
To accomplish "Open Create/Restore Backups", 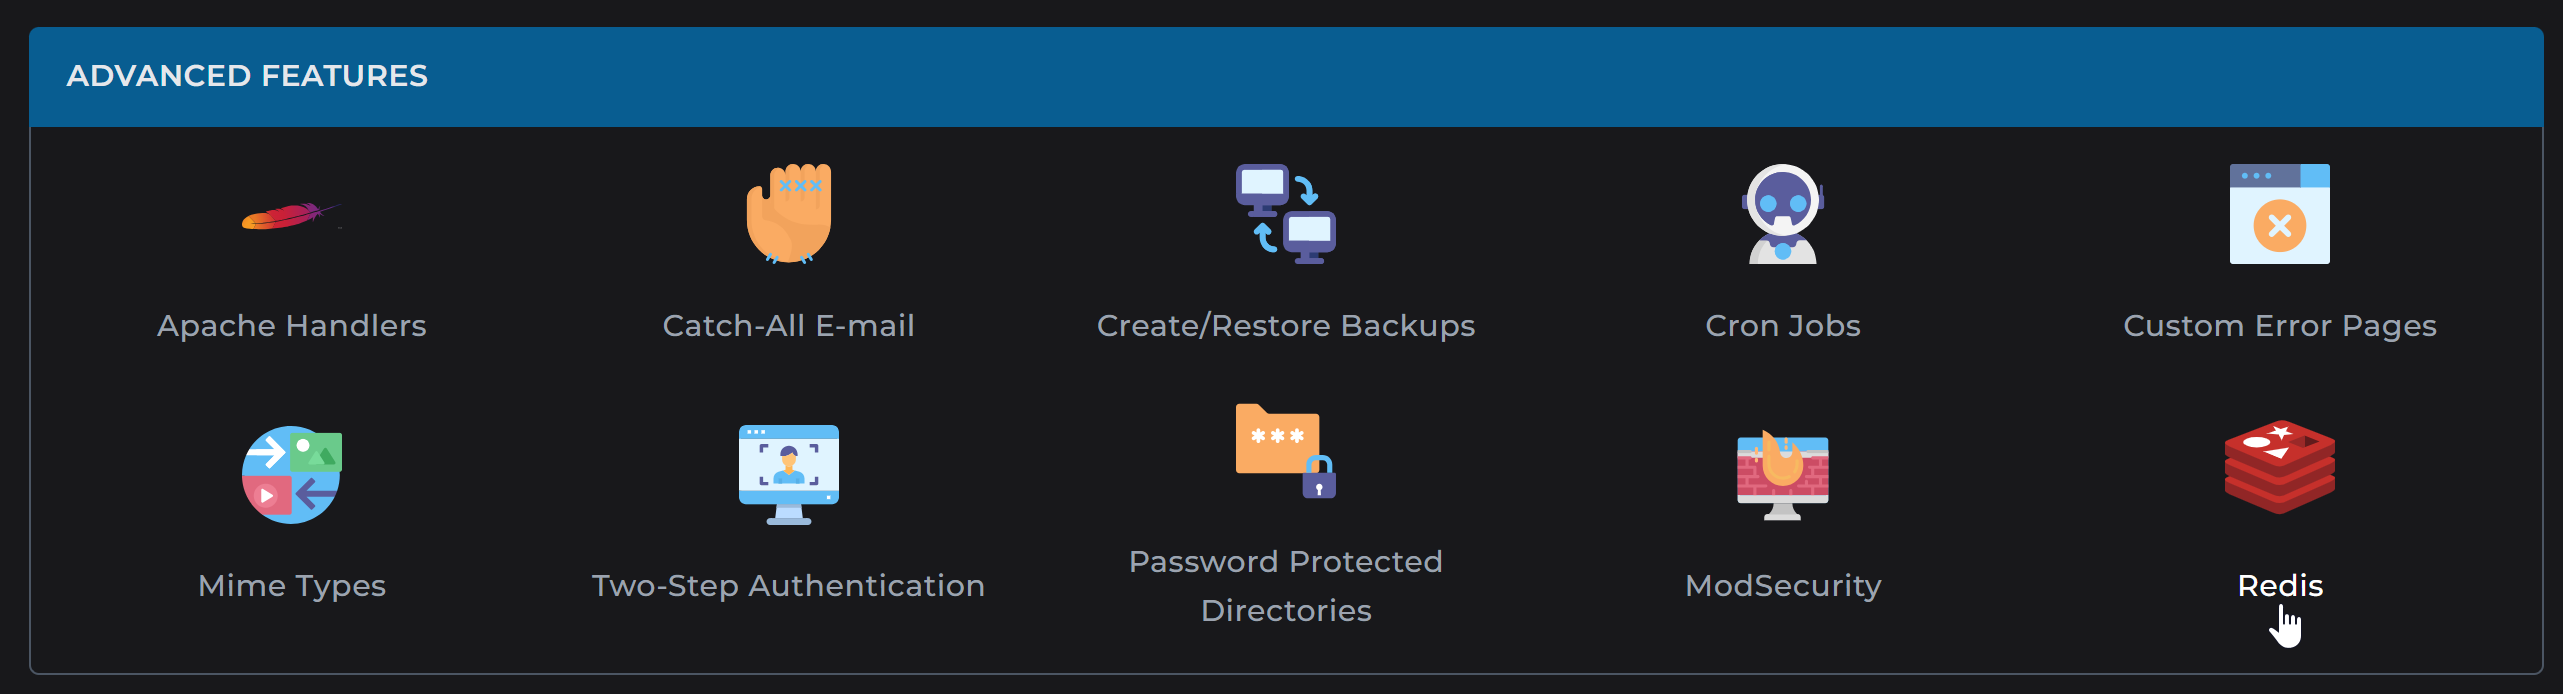I will coord(1286,325).
